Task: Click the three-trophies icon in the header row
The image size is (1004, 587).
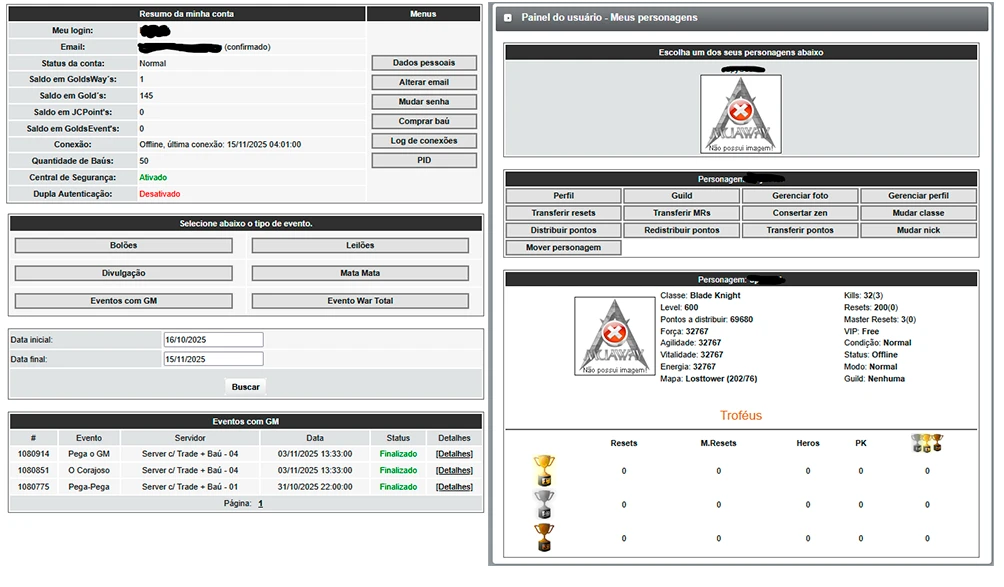Action: [x=927, y=443]
